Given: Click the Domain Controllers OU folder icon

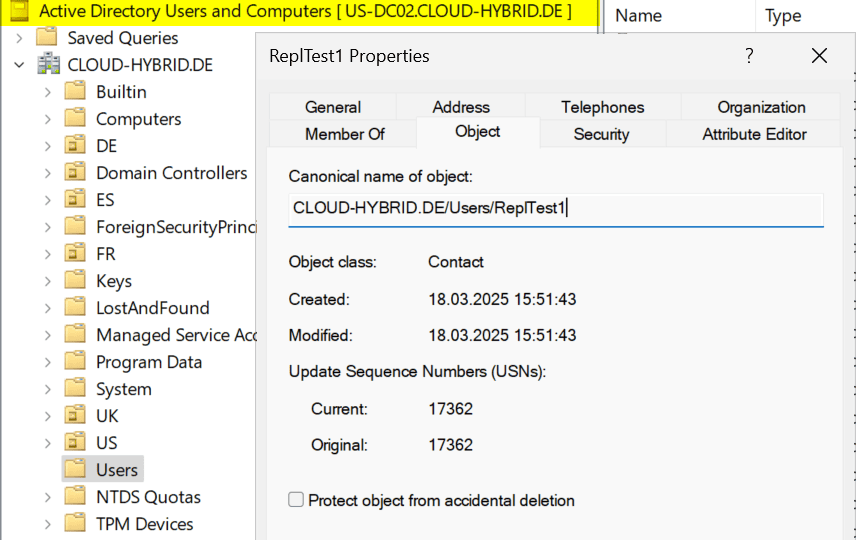Looking at the screenshot, I should coord(75,173).
